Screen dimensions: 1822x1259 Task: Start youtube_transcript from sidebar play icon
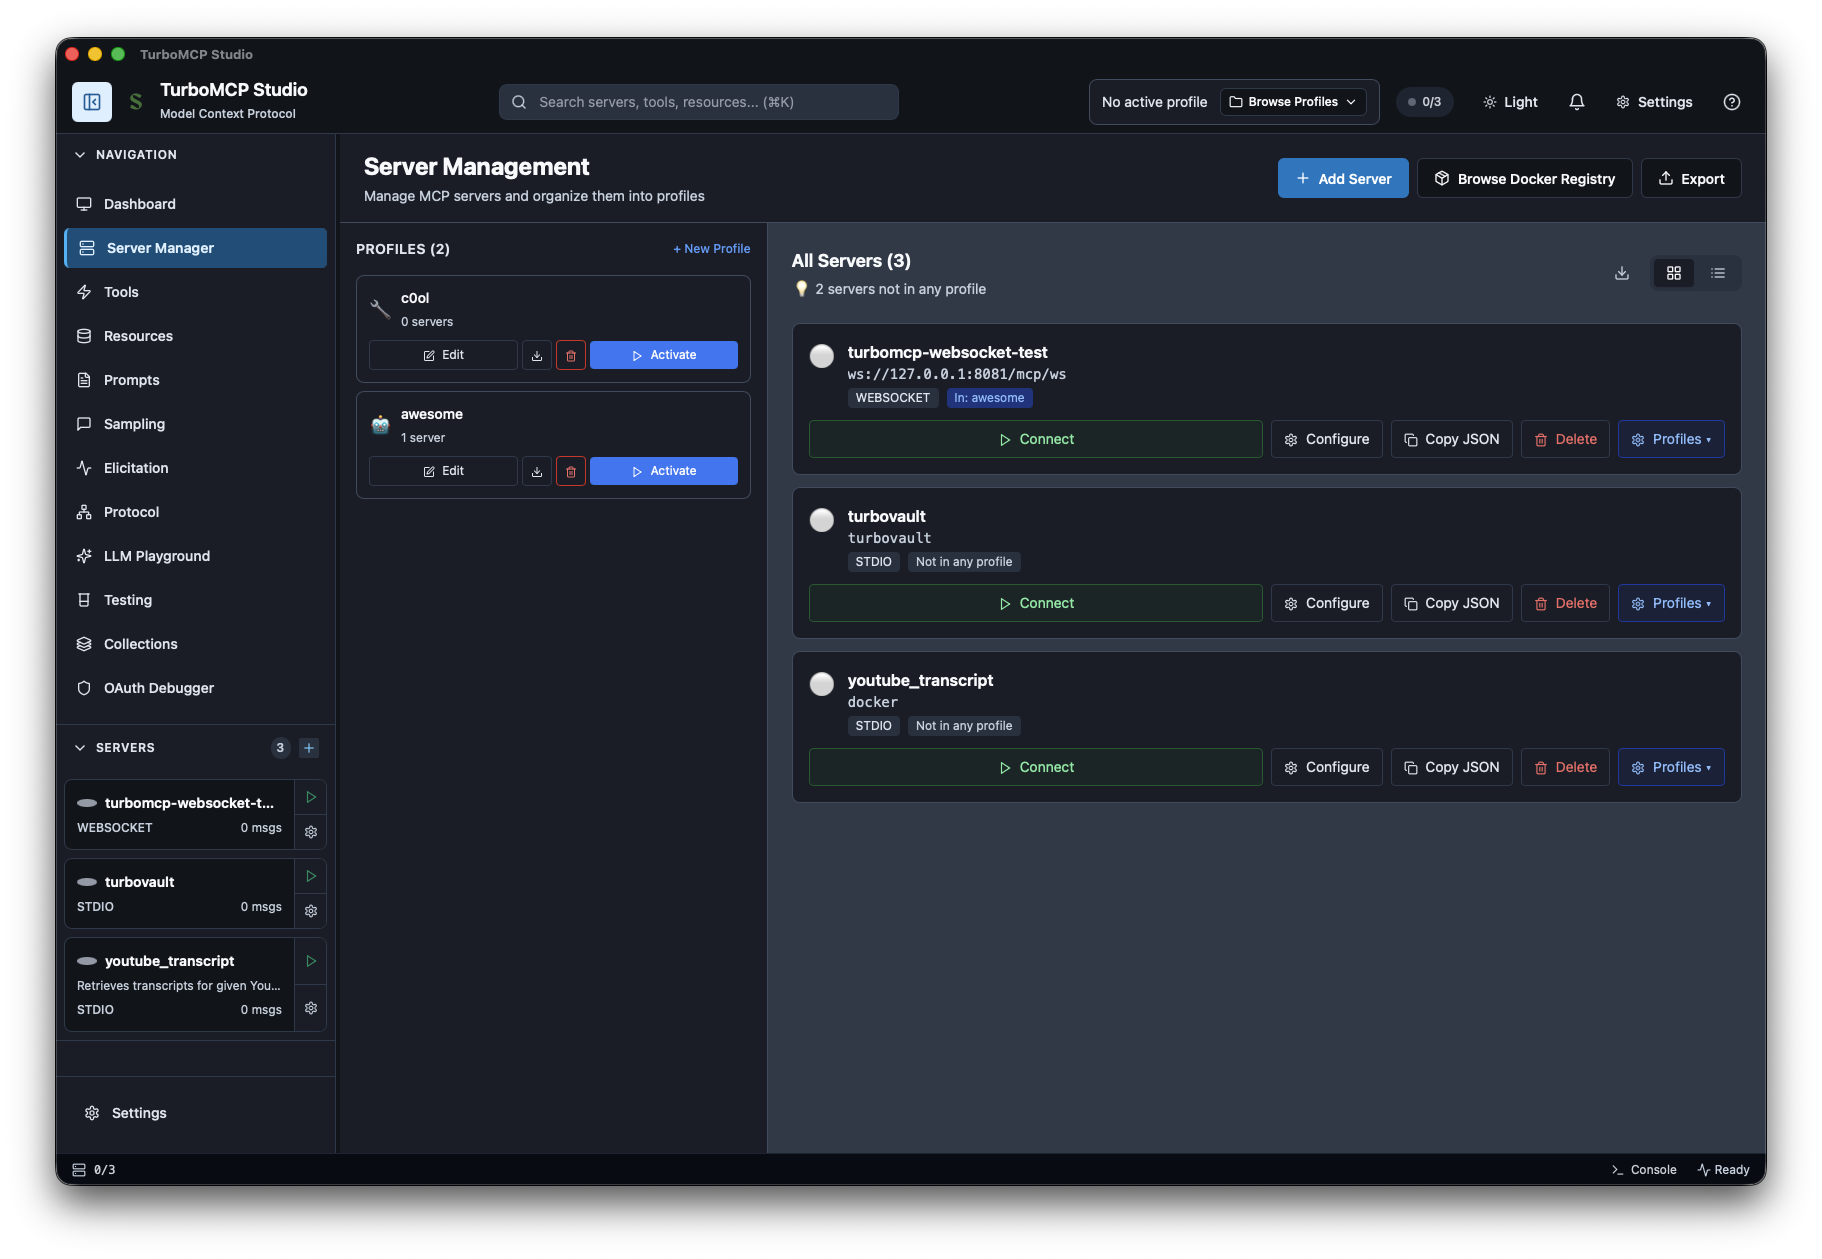311,961
